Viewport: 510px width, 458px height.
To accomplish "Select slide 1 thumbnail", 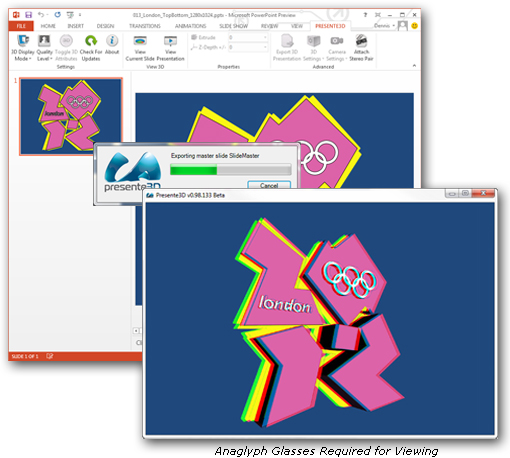I will click(x=71, y=116).
